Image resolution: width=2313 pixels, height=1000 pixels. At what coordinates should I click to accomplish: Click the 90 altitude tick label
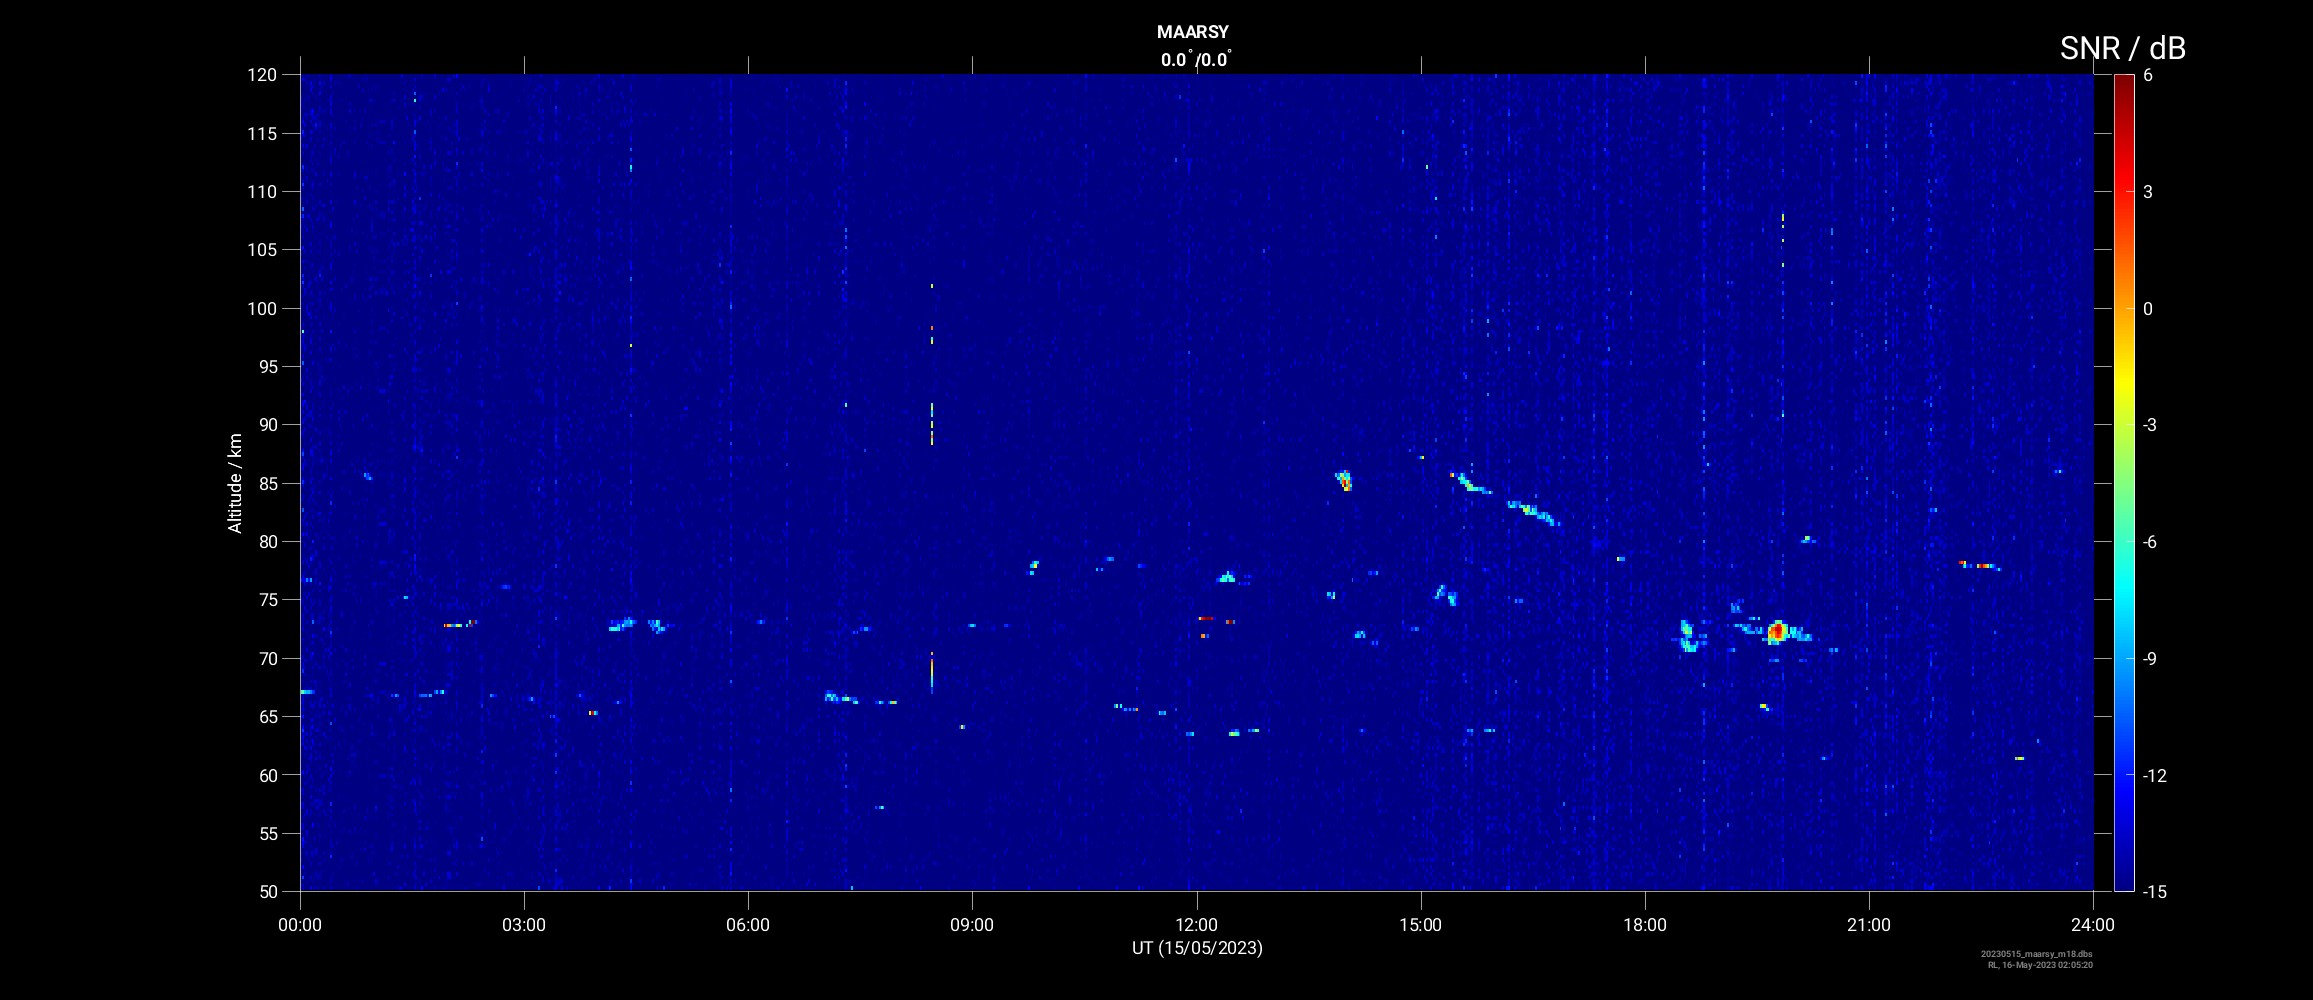[x=266, y=425]
